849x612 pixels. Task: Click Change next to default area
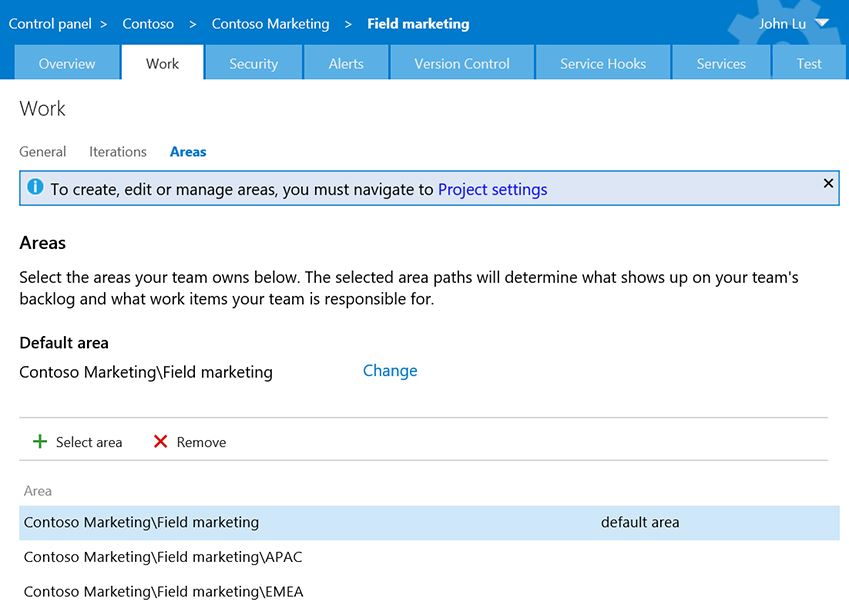390,370
